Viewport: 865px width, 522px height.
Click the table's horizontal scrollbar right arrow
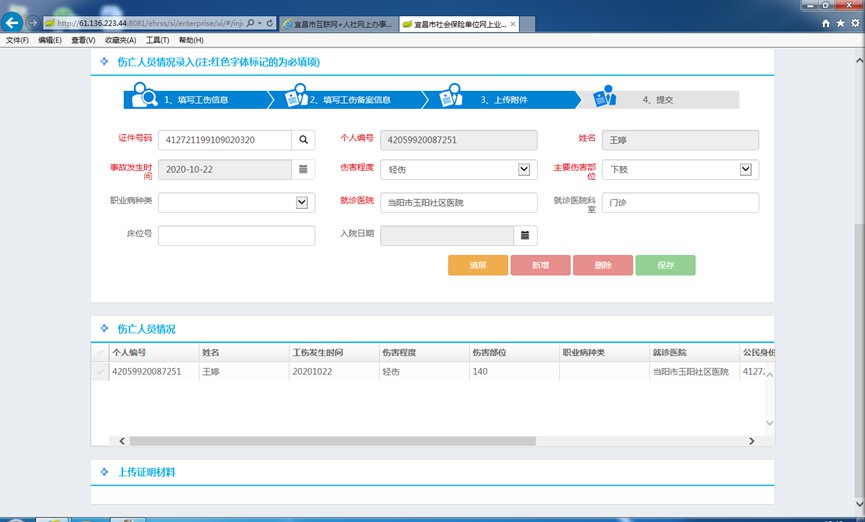click(x=752, y=440)
